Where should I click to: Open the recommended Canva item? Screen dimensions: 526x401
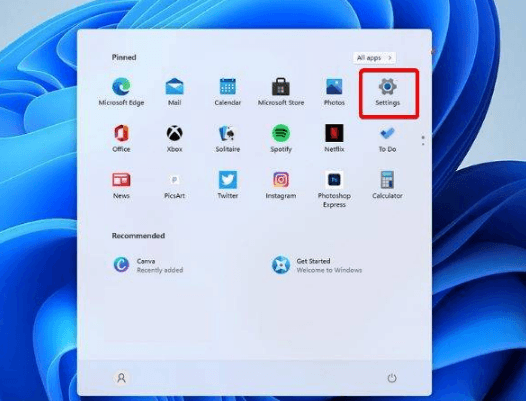[148, 265]
